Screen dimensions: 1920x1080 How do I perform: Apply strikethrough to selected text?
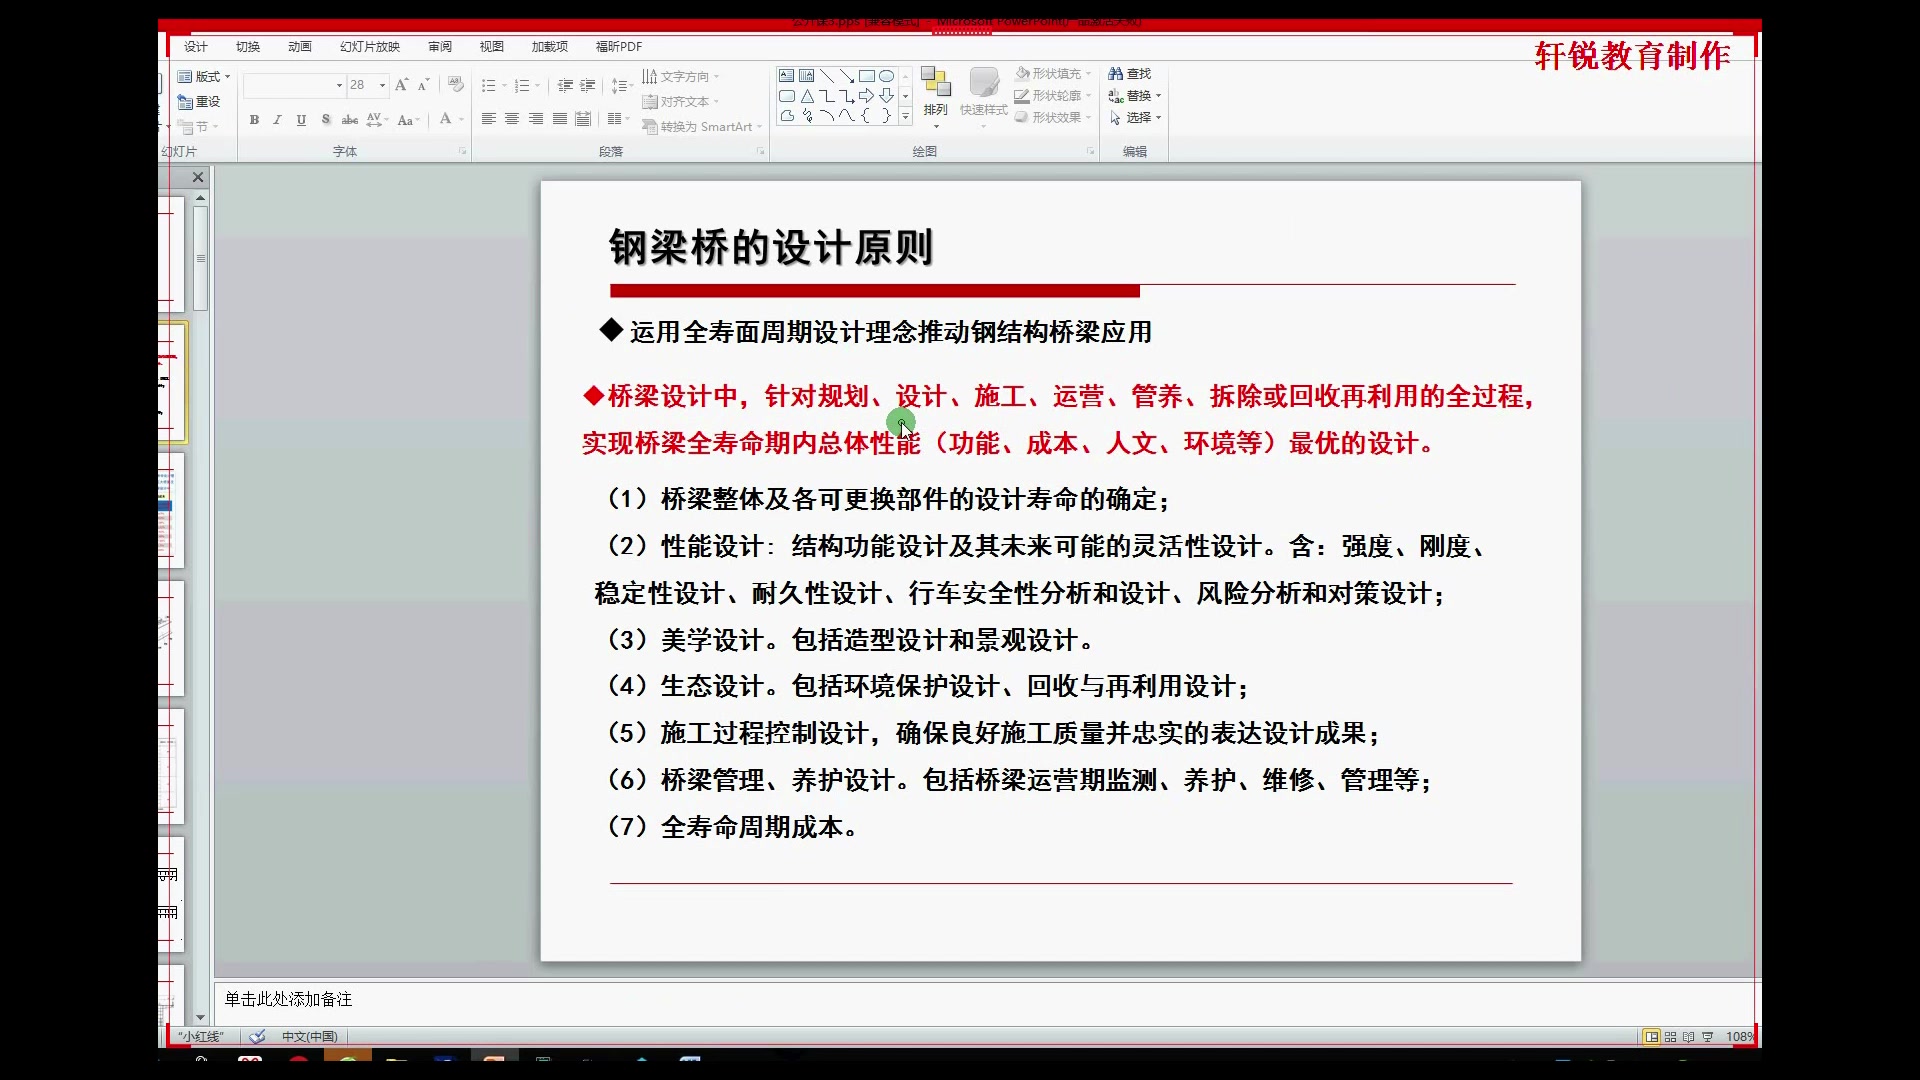click(349, 120)
